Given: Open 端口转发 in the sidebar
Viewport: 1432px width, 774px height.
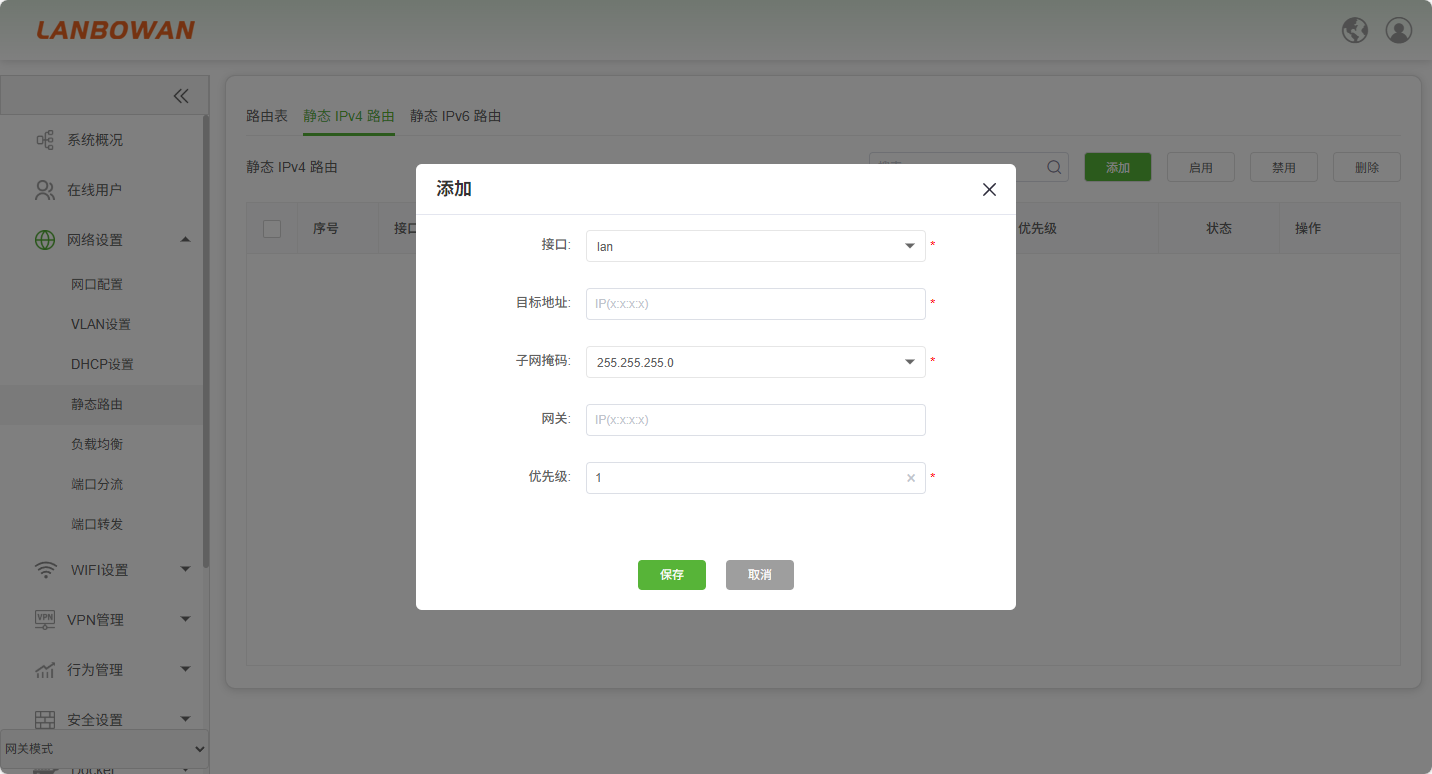Looking at the screenshot, I should pos(97,525).
